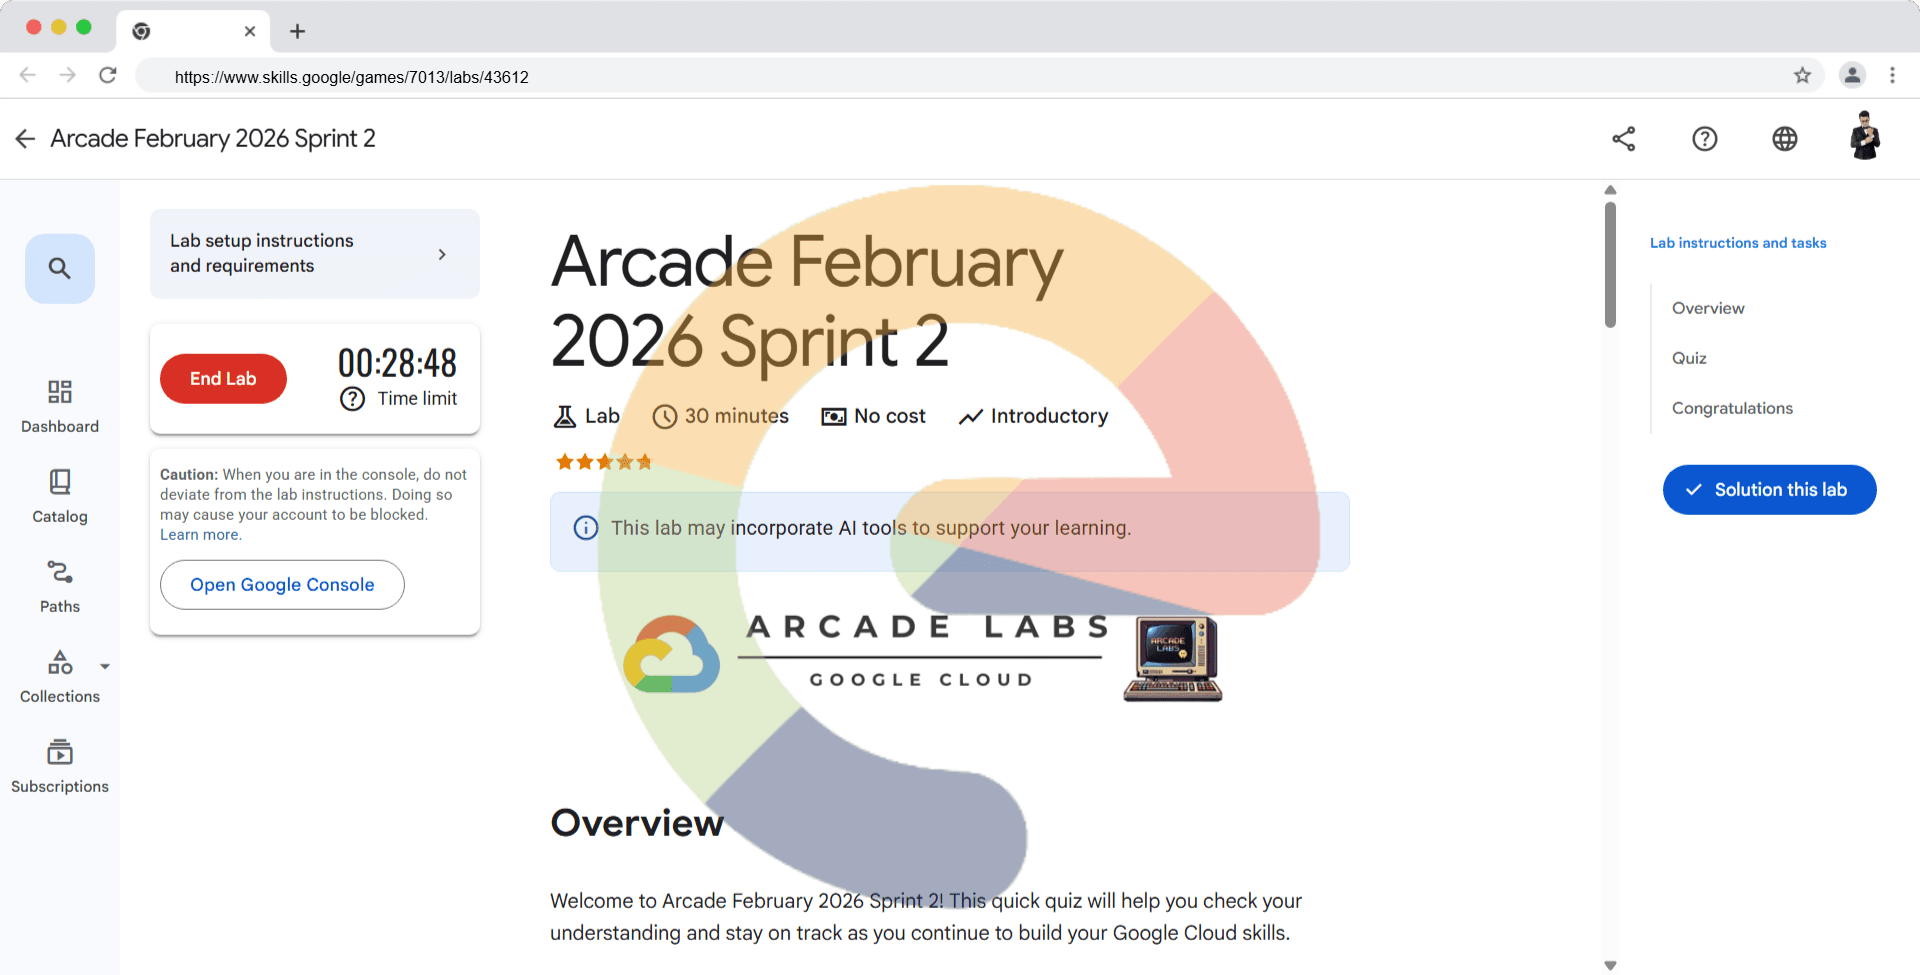Click the content scrollbar thumb

point(1610,265)
